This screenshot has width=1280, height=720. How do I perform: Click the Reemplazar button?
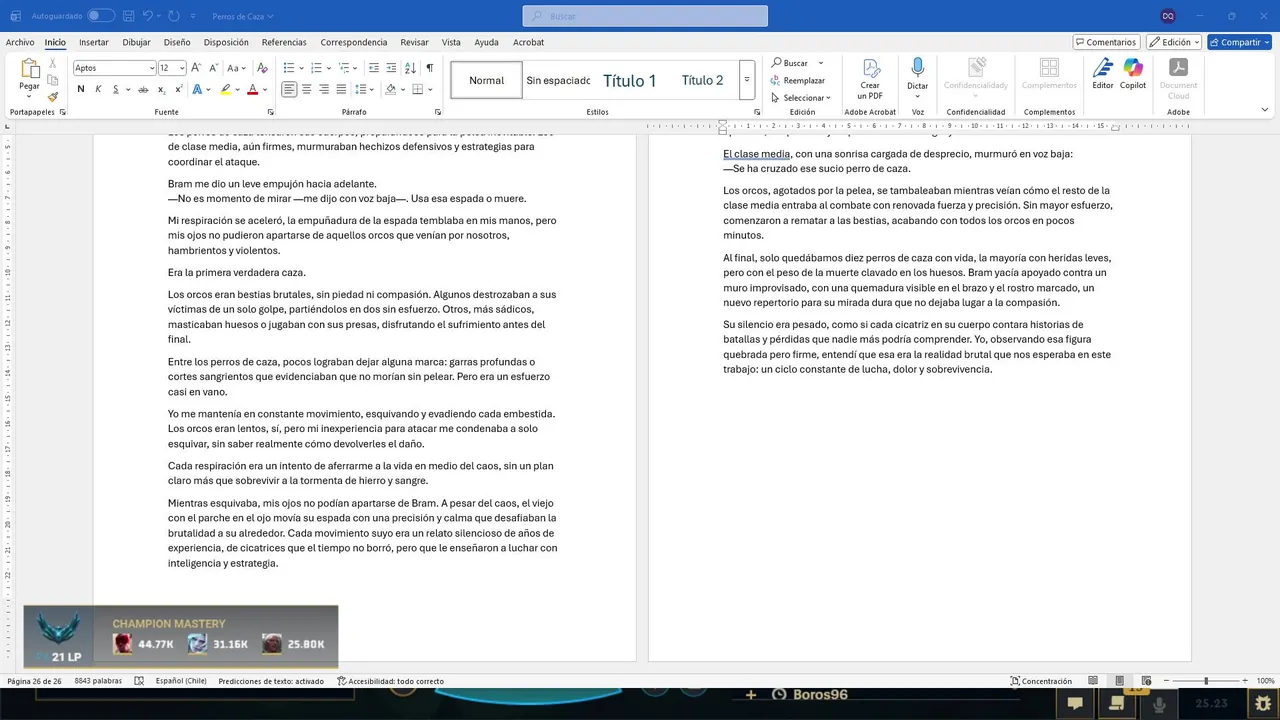tap(798, 80)
